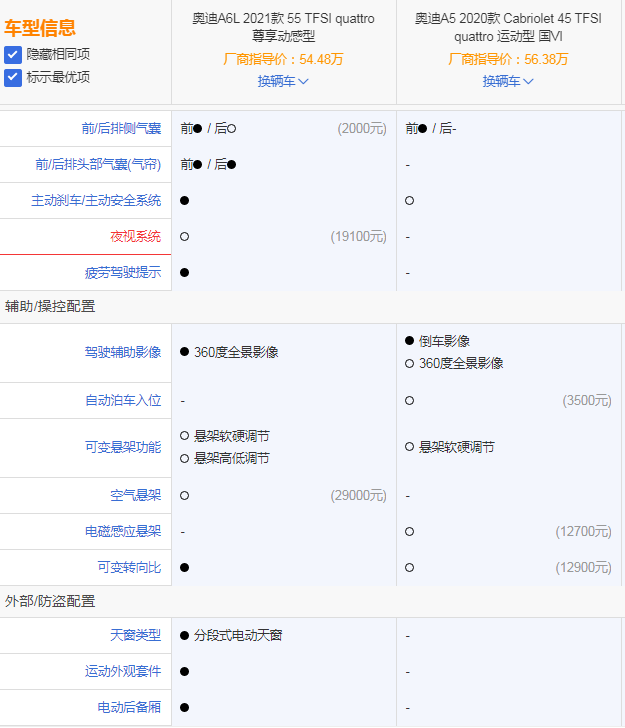The height and width of the screenshot is (728, 625).
Task: Click the 奥迪A5 2020款 Cabriolet model title
Action: (x=508, y=27)
